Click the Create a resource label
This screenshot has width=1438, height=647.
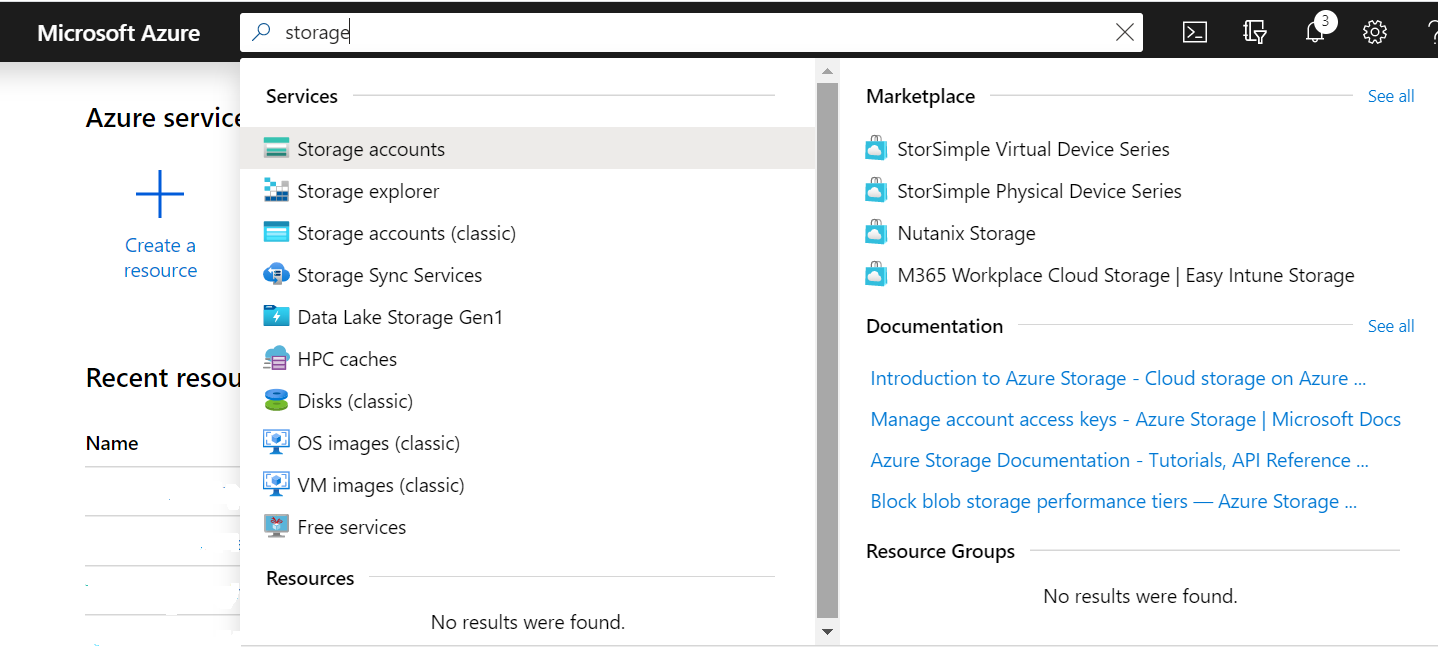point(160,258)
